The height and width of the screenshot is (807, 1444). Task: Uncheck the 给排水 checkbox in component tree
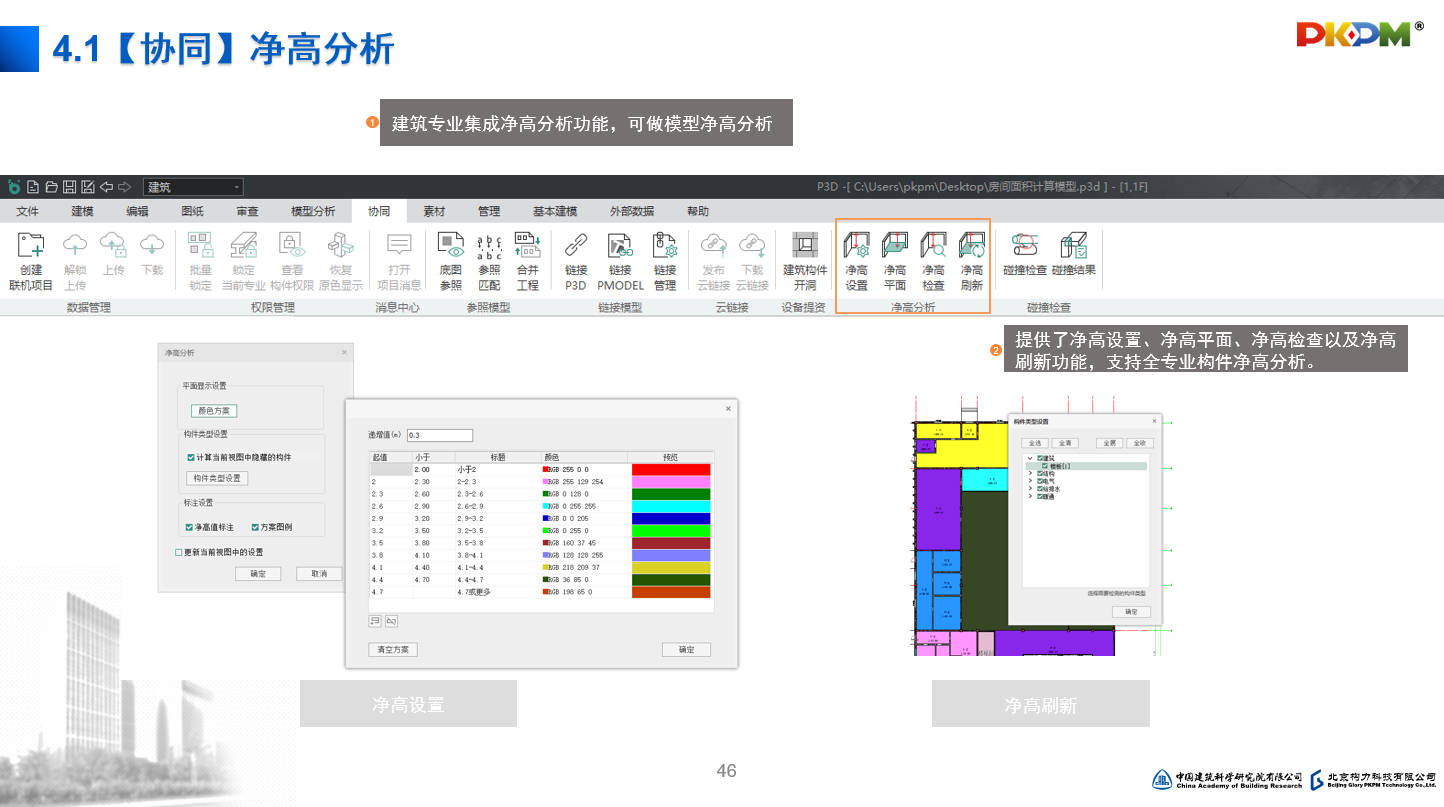[x=1041, y=489]
